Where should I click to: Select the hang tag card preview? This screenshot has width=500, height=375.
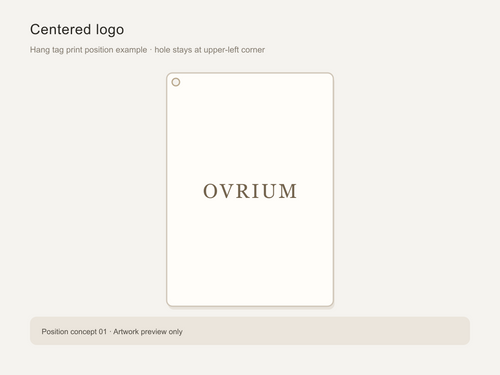(250, 189)
